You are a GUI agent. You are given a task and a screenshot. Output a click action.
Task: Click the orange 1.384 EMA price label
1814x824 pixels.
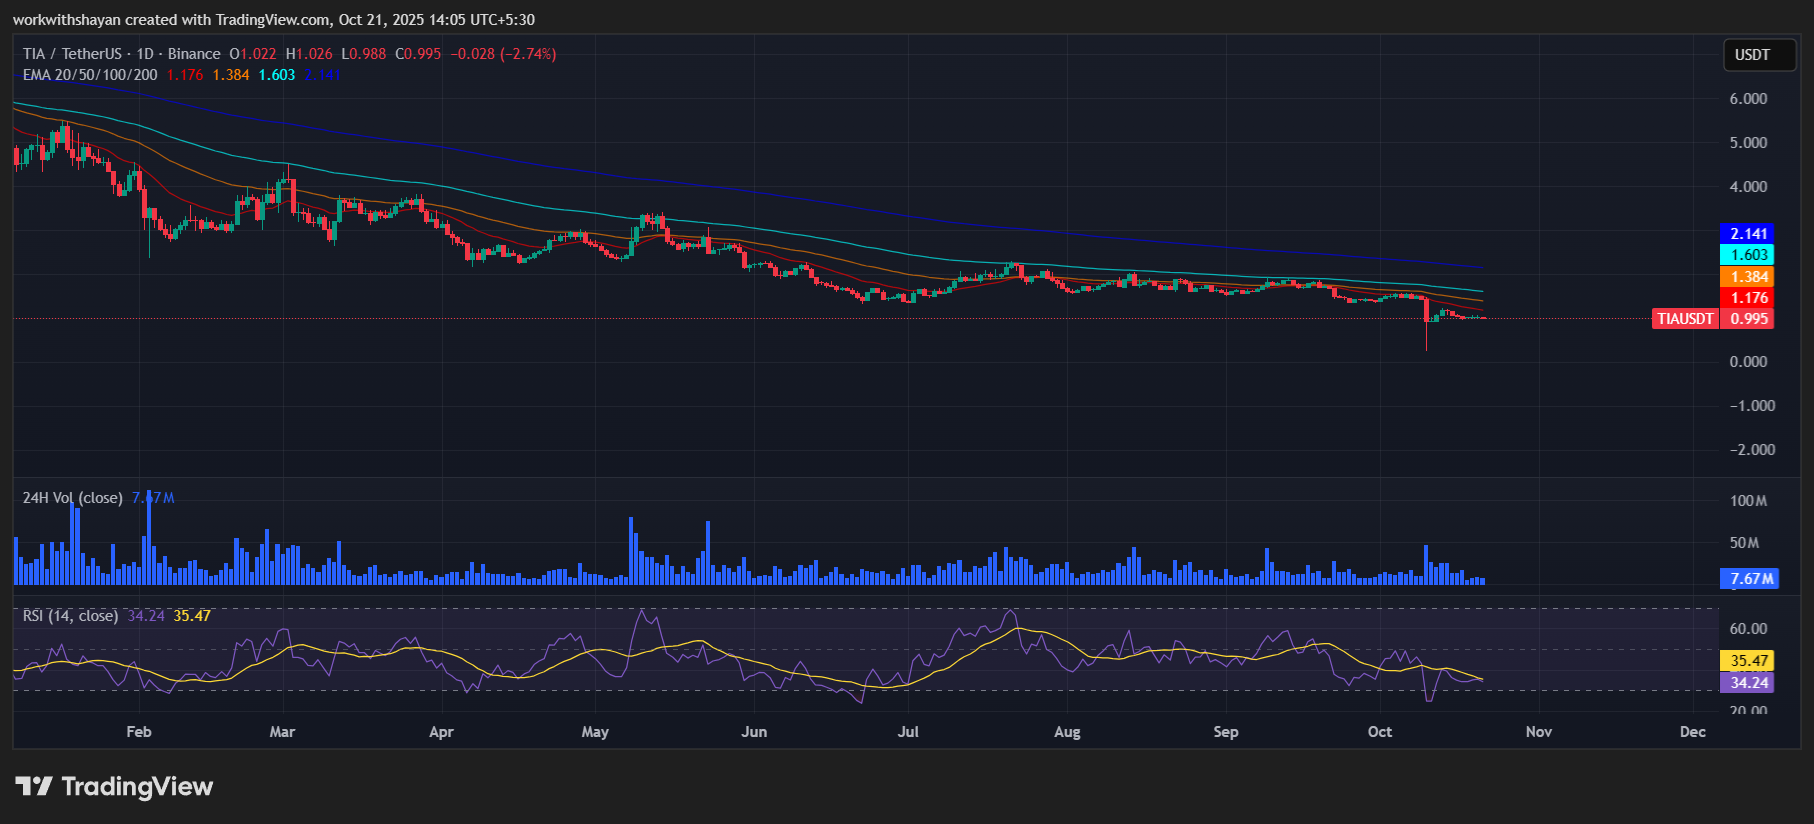(1749, 277)
